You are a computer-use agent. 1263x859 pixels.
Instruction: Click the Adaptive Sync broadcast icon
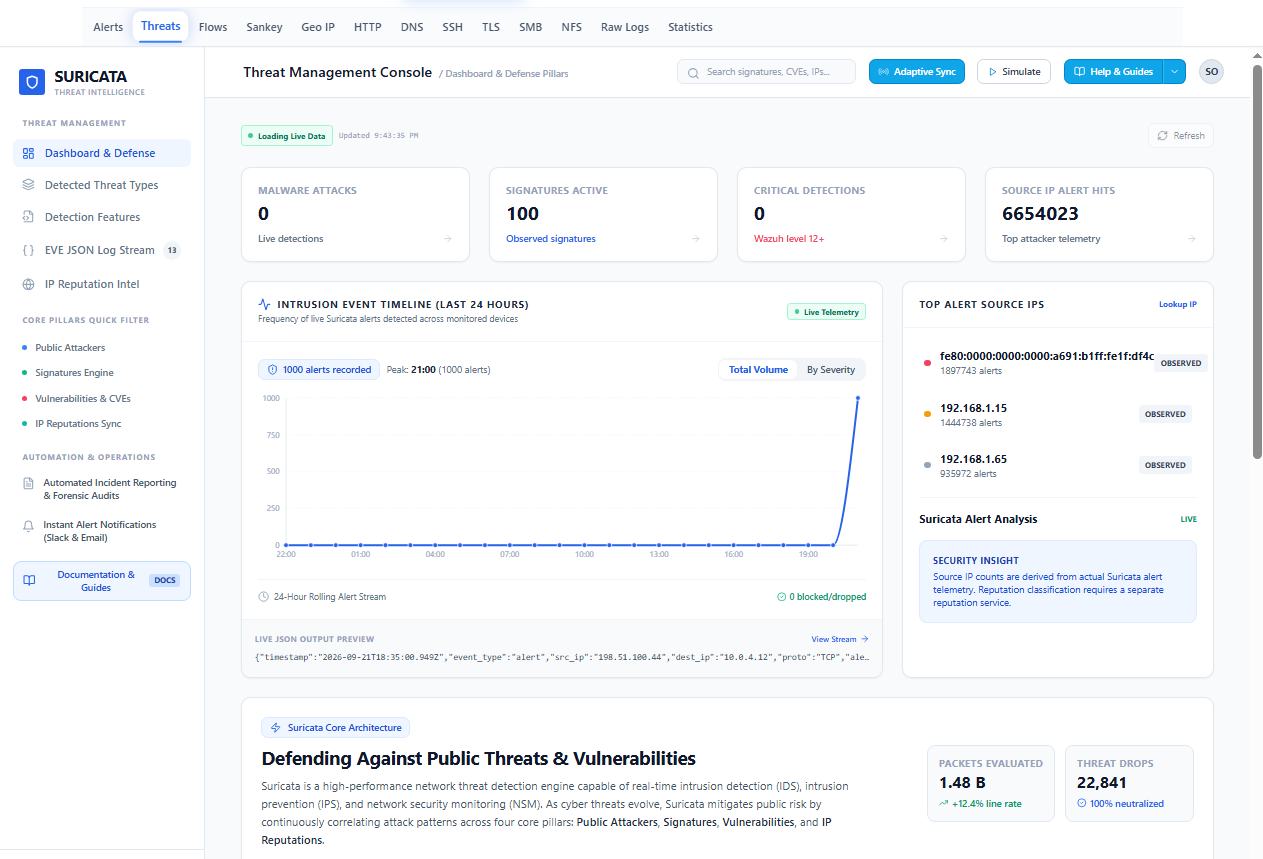pyautogui.click(x=883, y=72)
